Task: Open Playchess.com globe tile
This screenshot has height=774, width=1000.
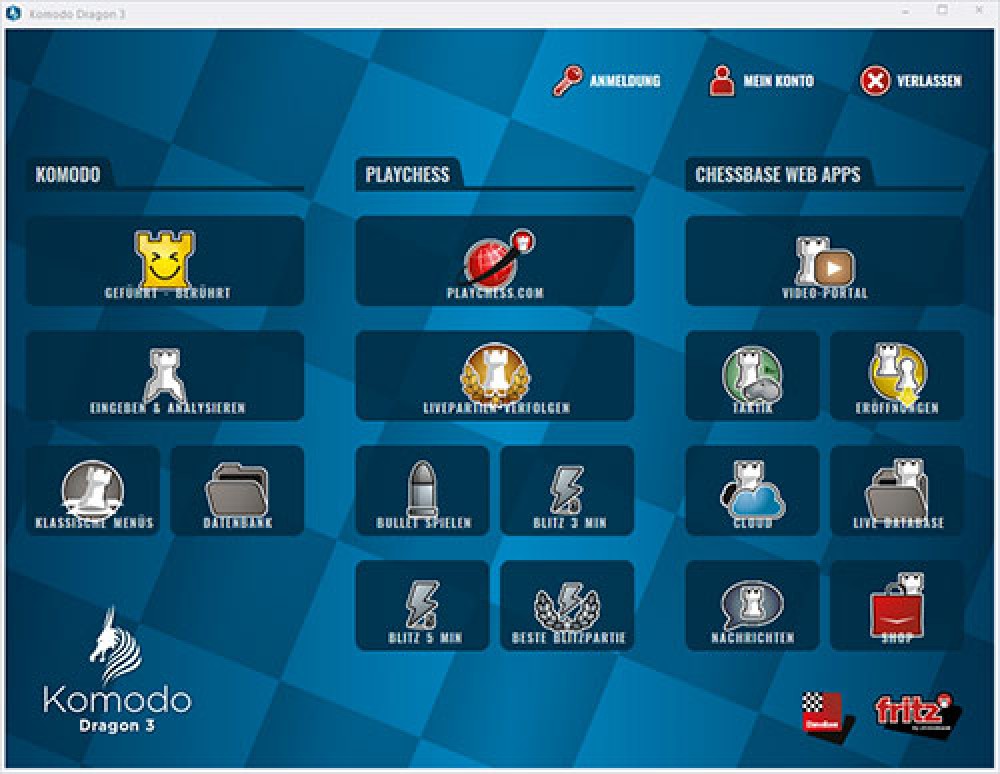Action: [495, 261]
